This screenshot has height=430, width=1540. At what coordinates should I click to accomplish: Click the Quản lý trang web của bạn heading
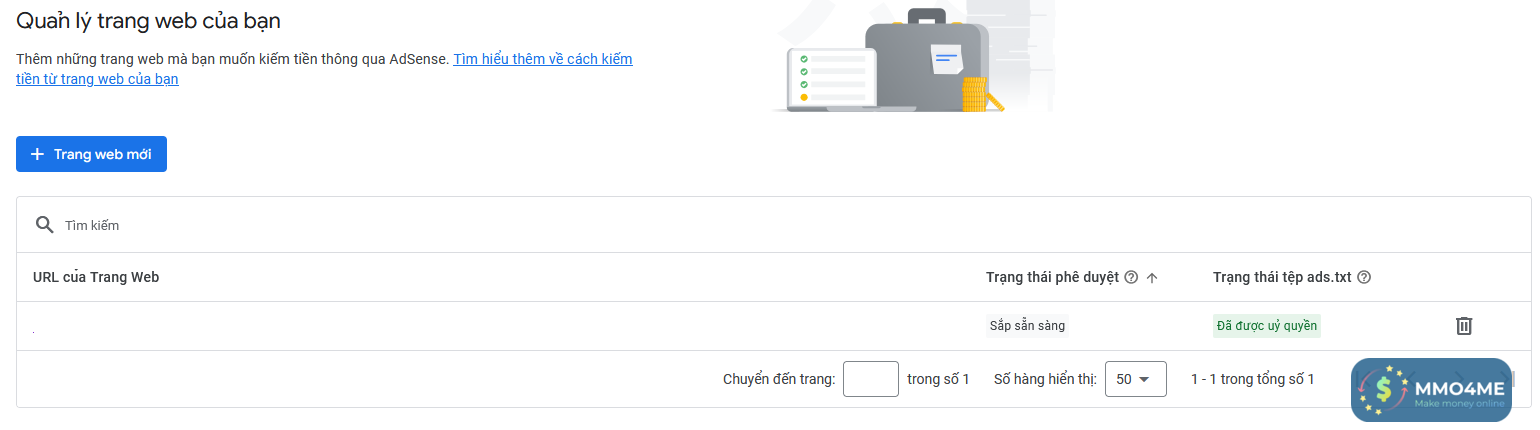point(148,19)
